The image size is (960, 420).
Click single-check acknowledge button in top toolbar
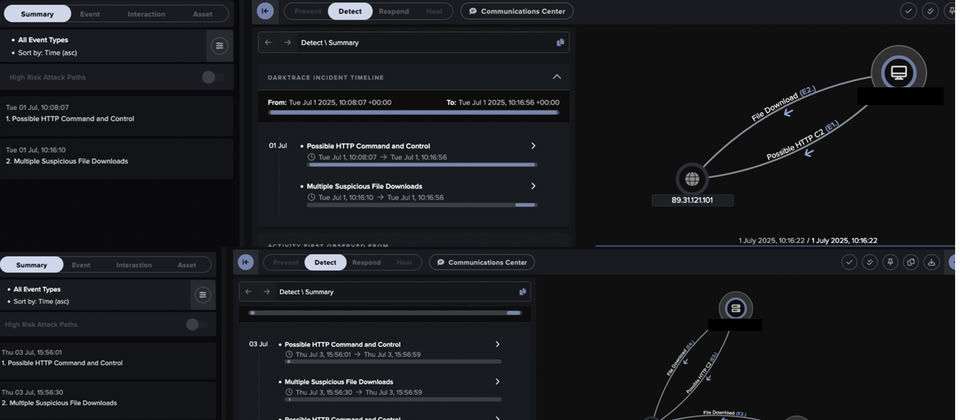click(x=908, y=11)
